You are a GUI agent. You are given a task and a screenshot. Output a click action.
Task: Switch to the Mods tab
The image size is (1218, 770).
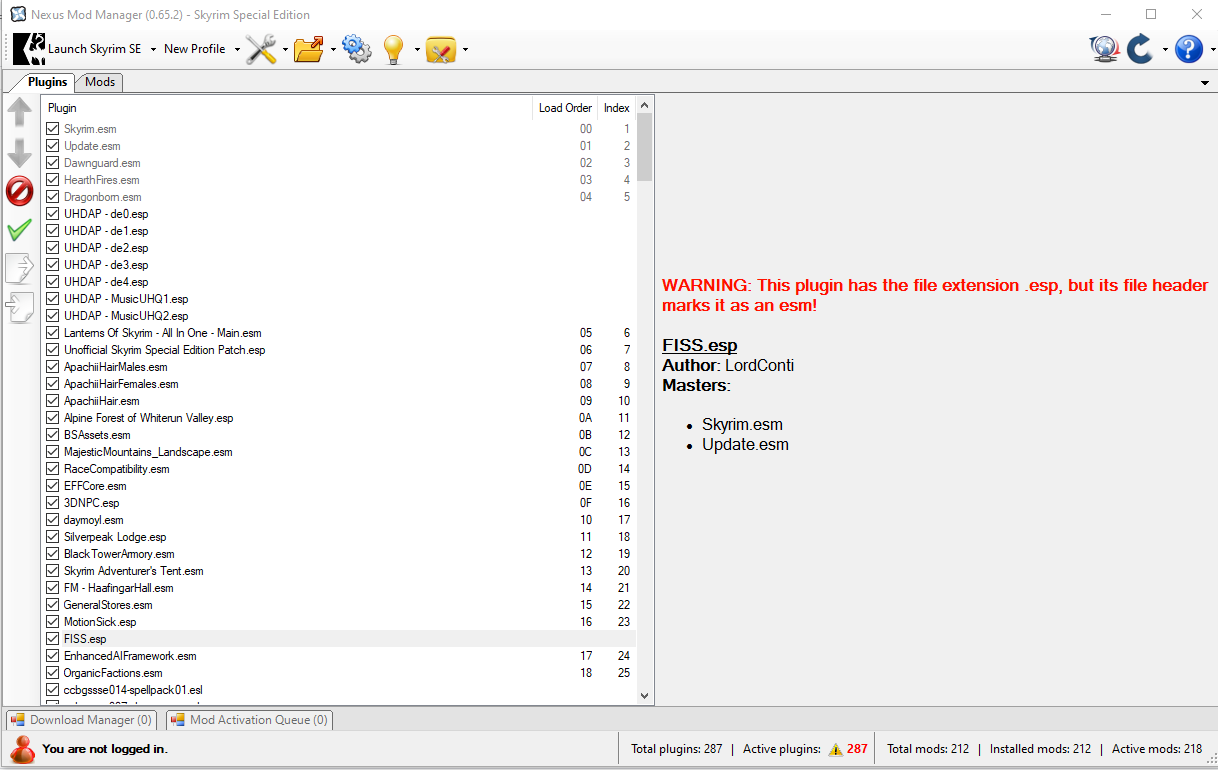coord(100,82)
